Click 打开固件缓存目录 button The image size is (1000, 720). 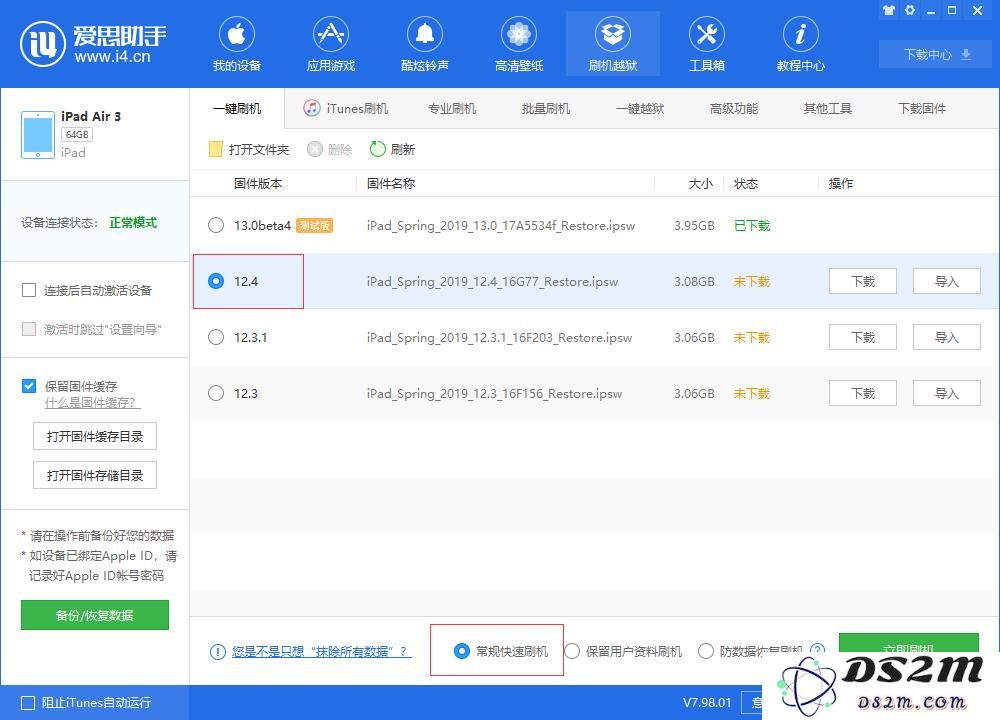[x=95, y=436]
